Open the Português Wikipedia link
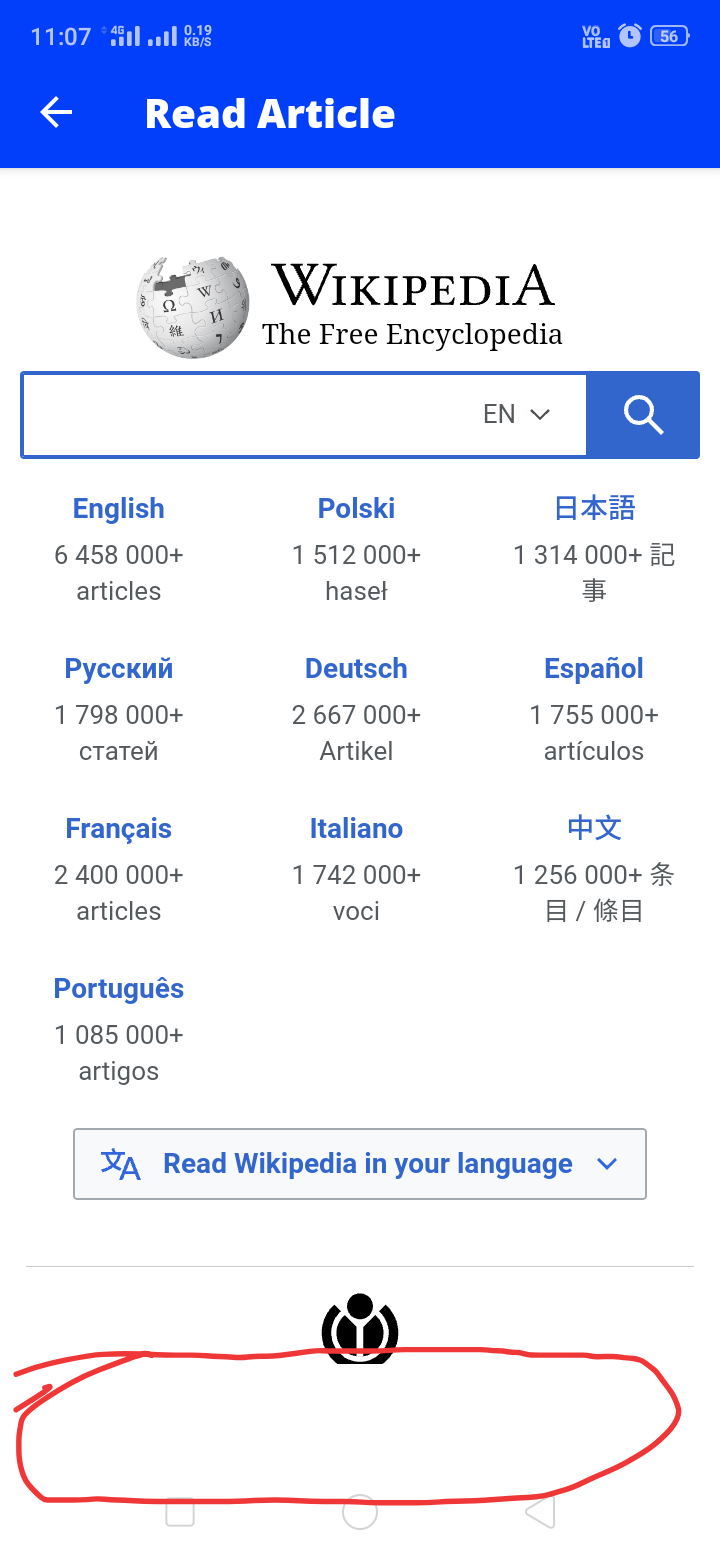This screenshot has height=1560, width=720. [118, 988]
